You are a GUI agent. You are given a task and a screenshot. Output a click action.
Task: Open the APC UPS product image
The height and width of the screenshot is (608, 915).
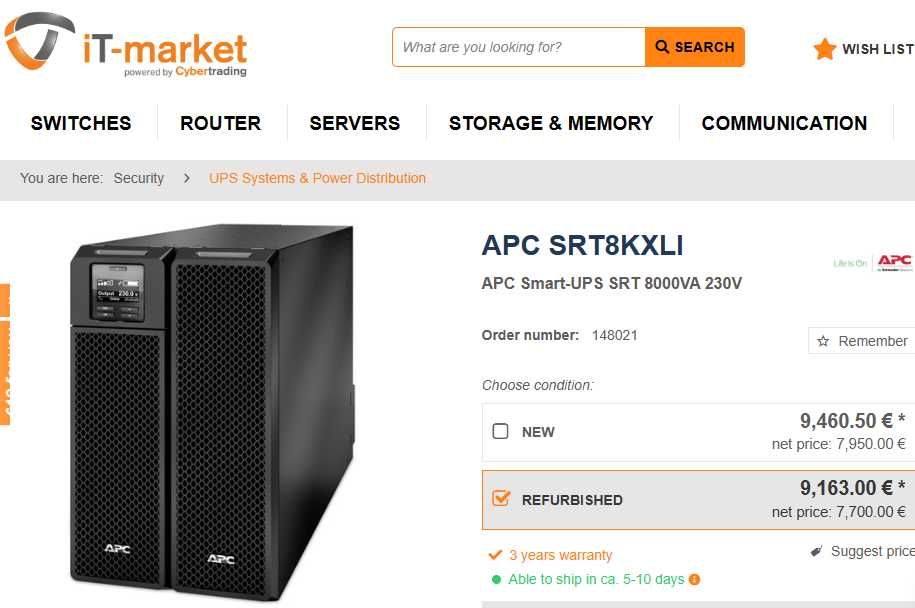212,410
